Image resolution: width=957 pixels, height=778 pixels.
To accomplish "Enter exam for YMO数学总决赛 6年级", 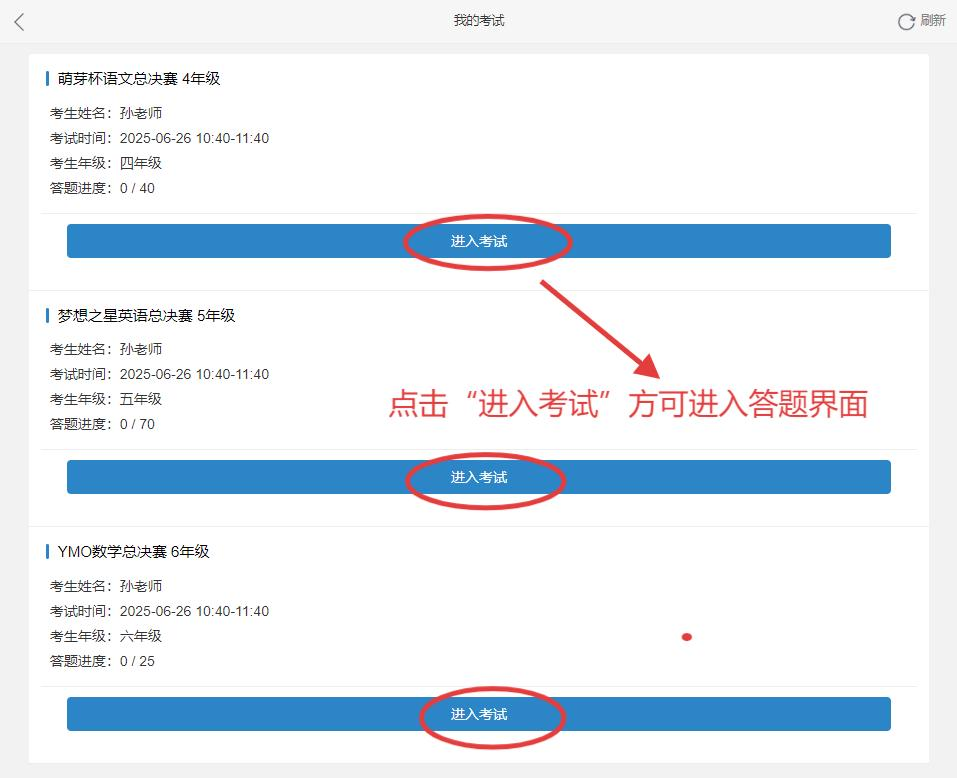I will pos(478,714).
